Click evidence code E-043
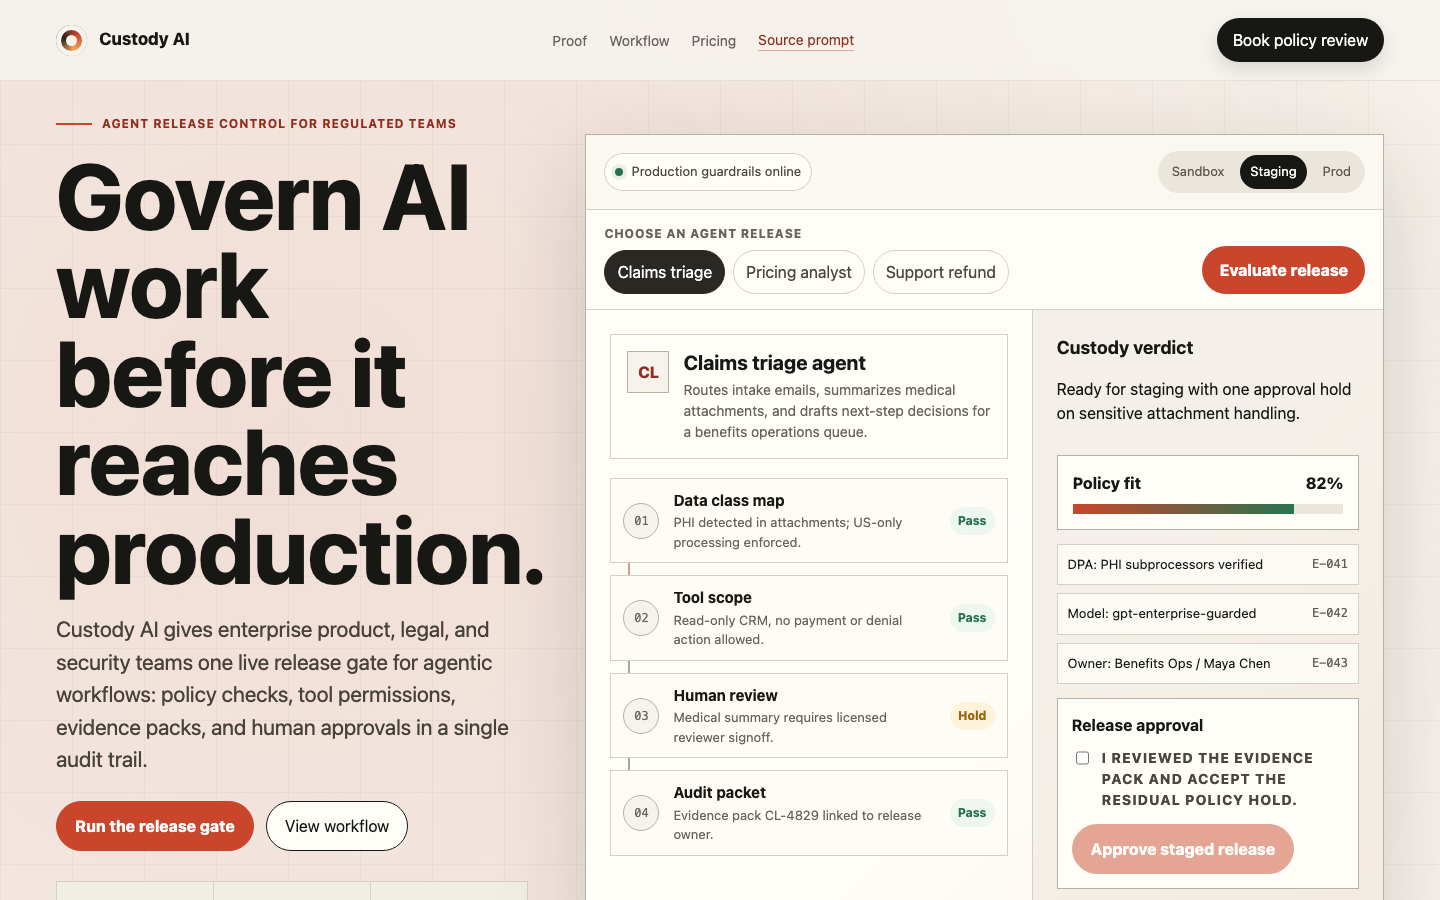 coord(1330,663)
